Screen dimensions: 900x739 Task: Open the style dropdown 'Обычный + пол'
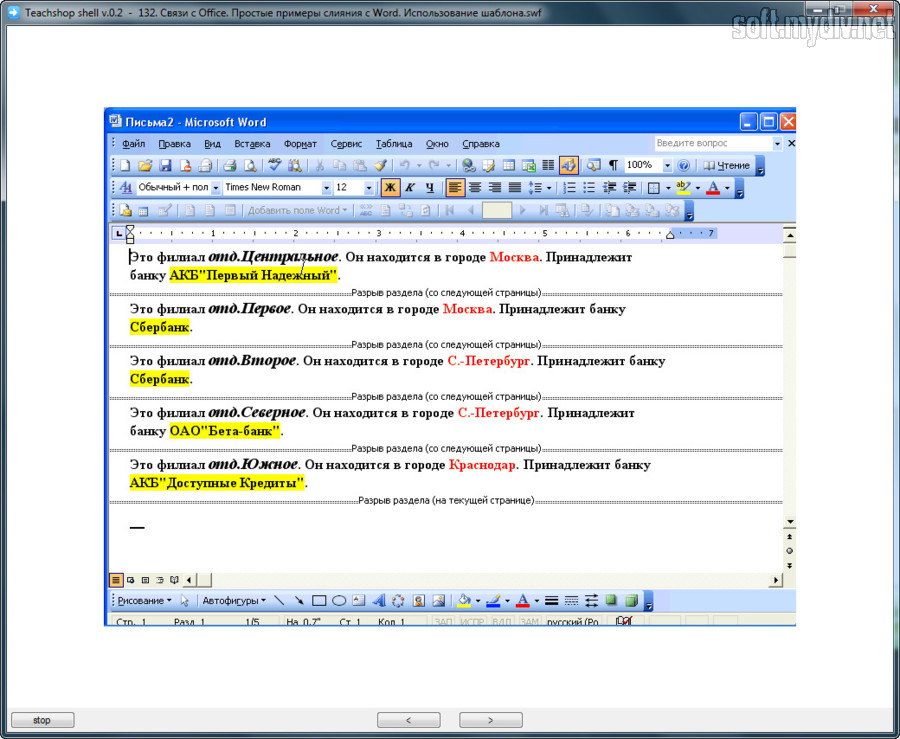(216, 188)
